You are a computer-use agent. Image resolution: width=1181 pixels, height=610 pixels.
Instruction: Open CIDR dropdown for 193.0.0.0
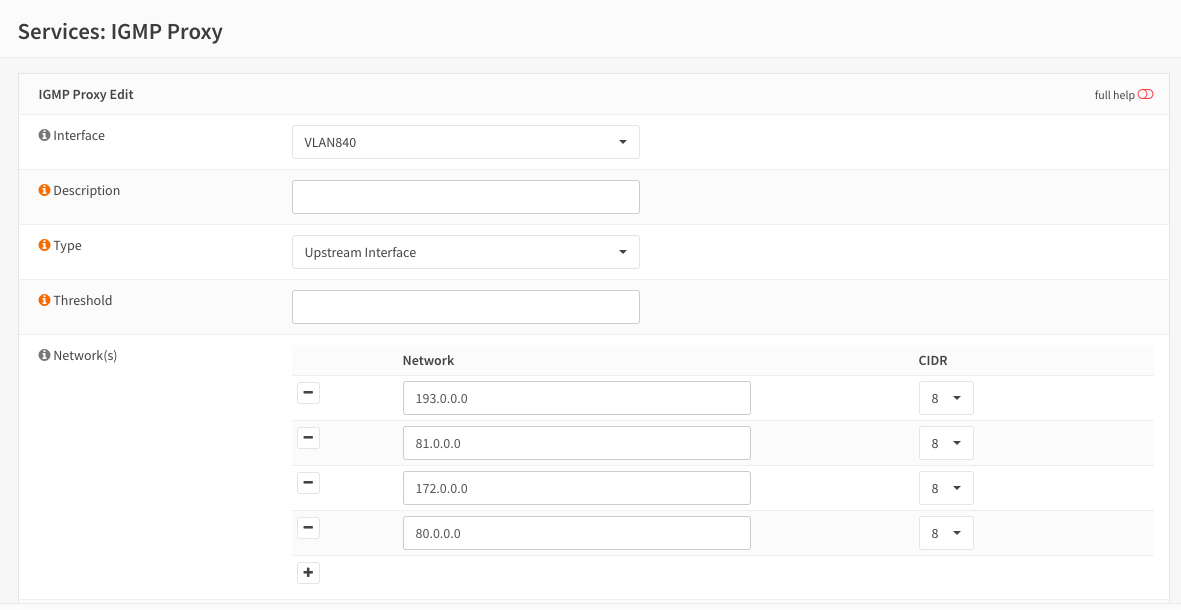pyautogui.click(x=945, y=398)
